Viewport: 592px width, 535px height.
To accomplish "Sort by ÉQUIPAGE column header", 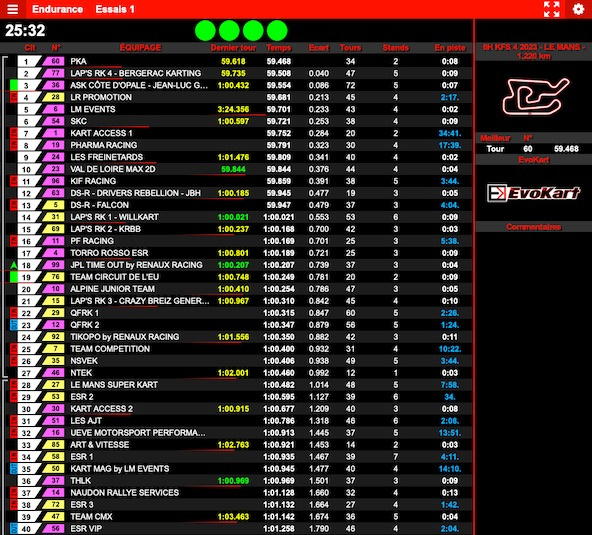I will pos(140,48).
